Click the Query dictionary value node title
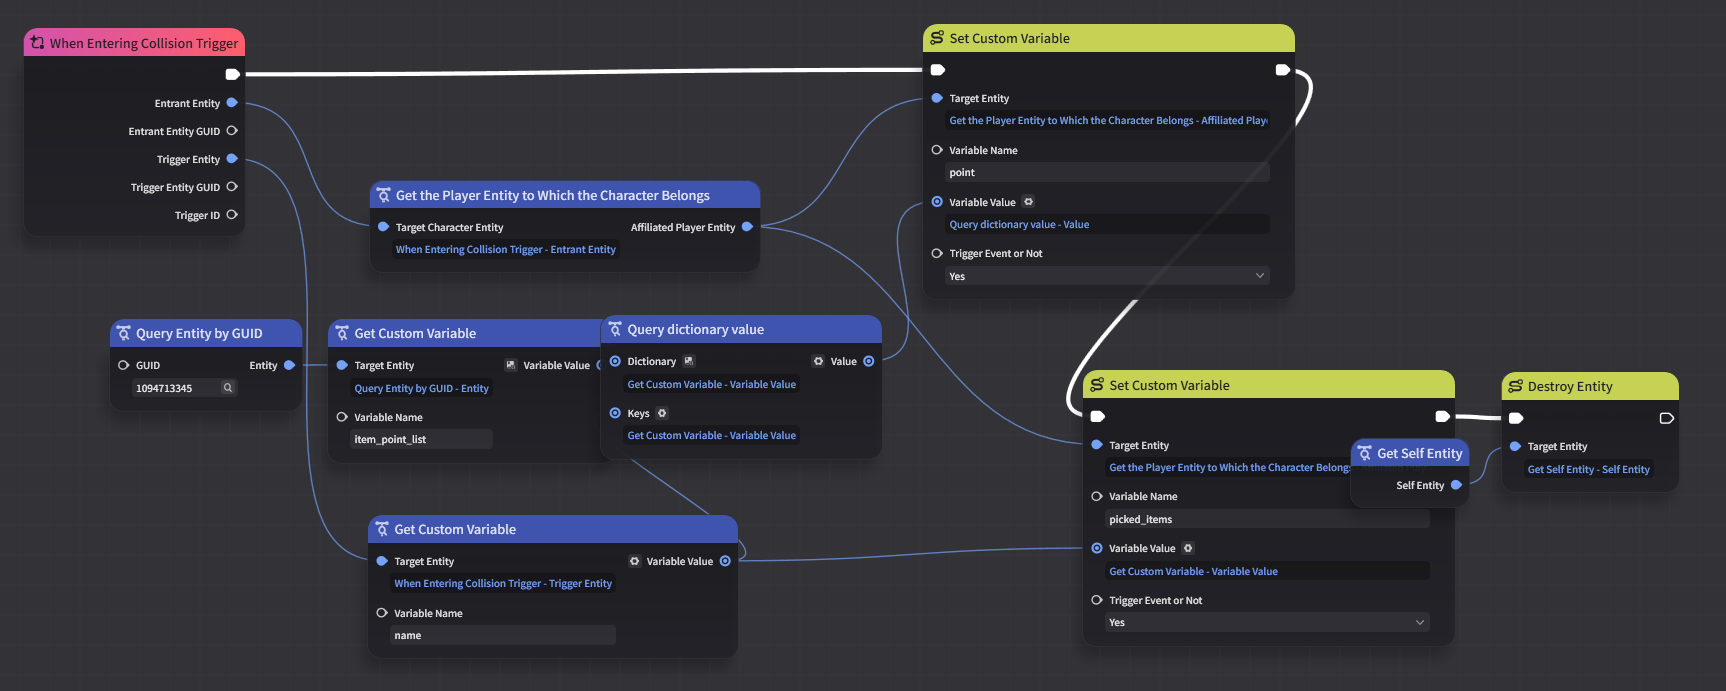Viewport: 1726px width, 691px height. [696, 329]
